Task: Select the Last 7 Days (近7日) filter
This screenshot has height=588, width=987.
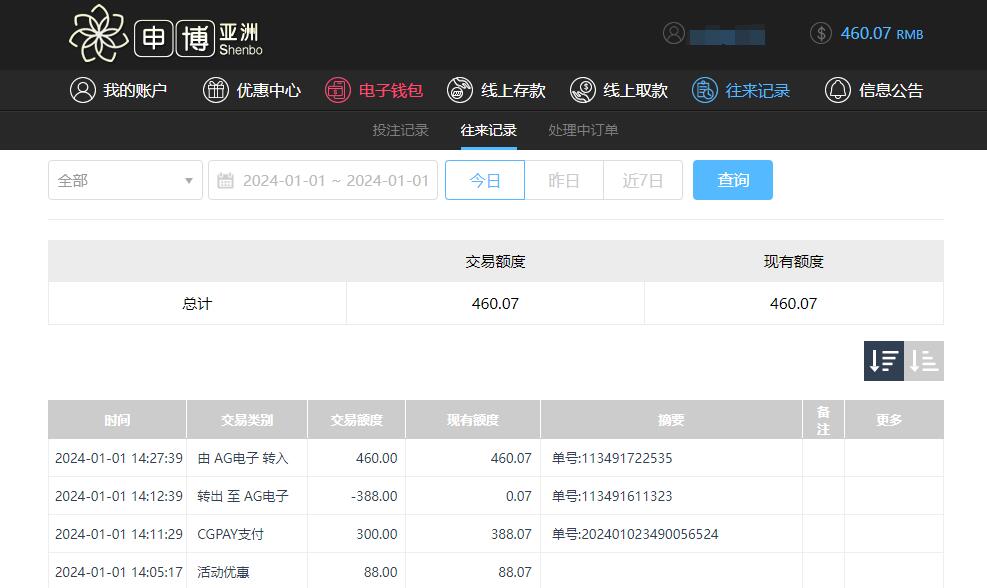Action: 643,180
